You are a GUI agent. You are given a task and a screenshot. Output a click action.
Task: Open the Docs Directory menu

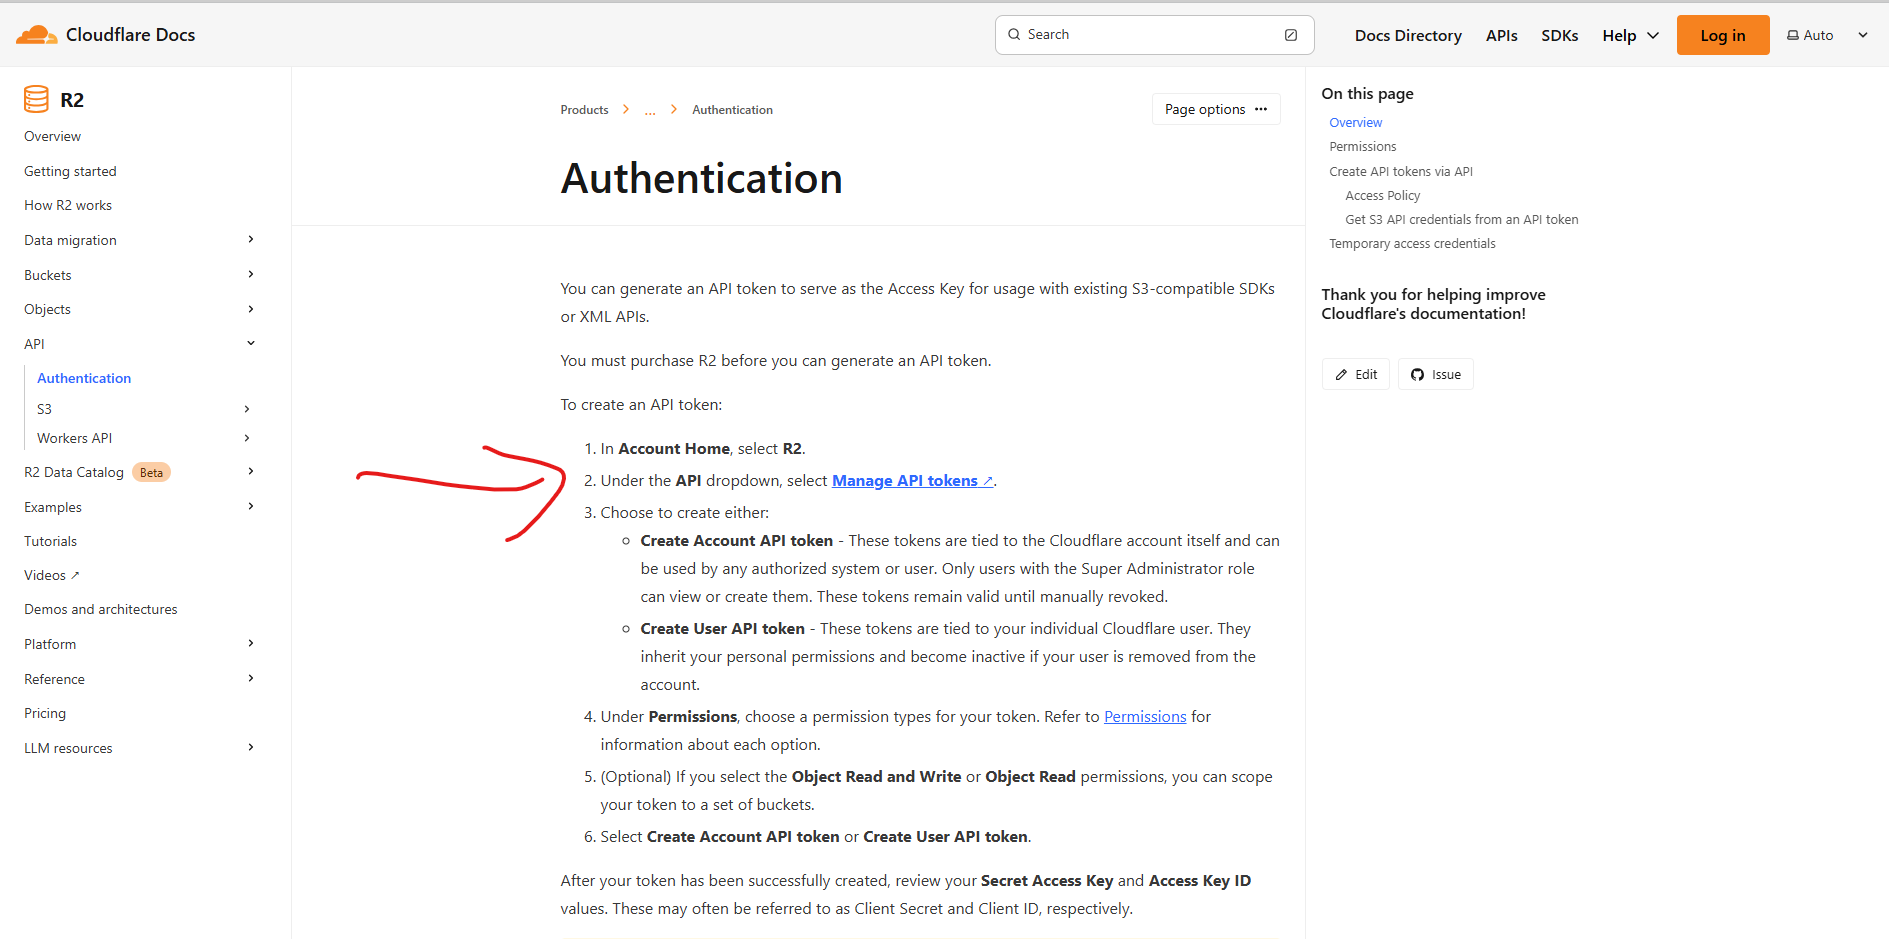1408,35
